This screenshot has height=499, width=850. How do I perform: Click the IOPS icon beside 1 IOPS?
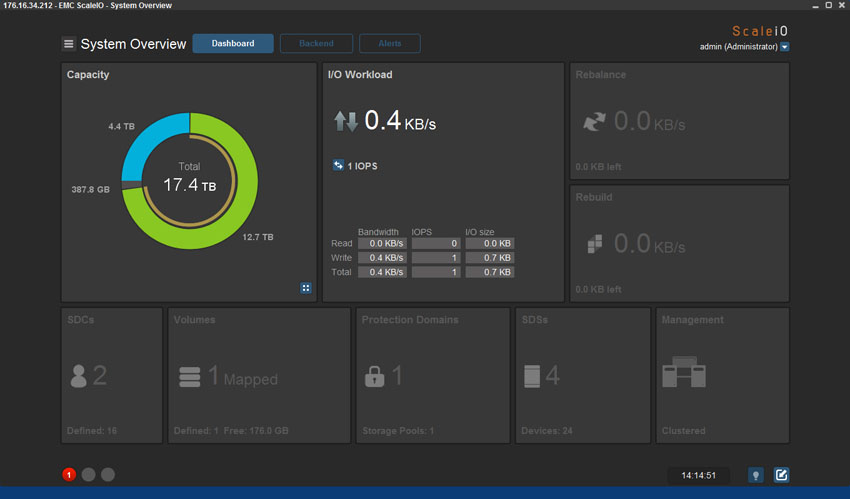click(x=338, y=165)
